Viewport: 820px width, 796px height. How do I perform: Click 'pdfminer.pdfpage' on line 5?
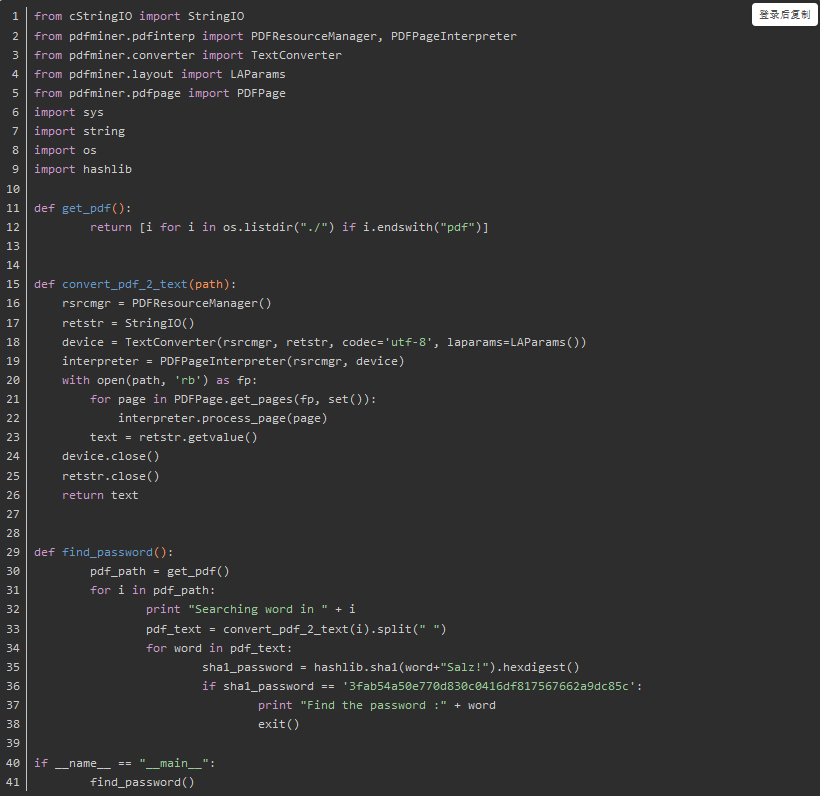coord(124,93)
